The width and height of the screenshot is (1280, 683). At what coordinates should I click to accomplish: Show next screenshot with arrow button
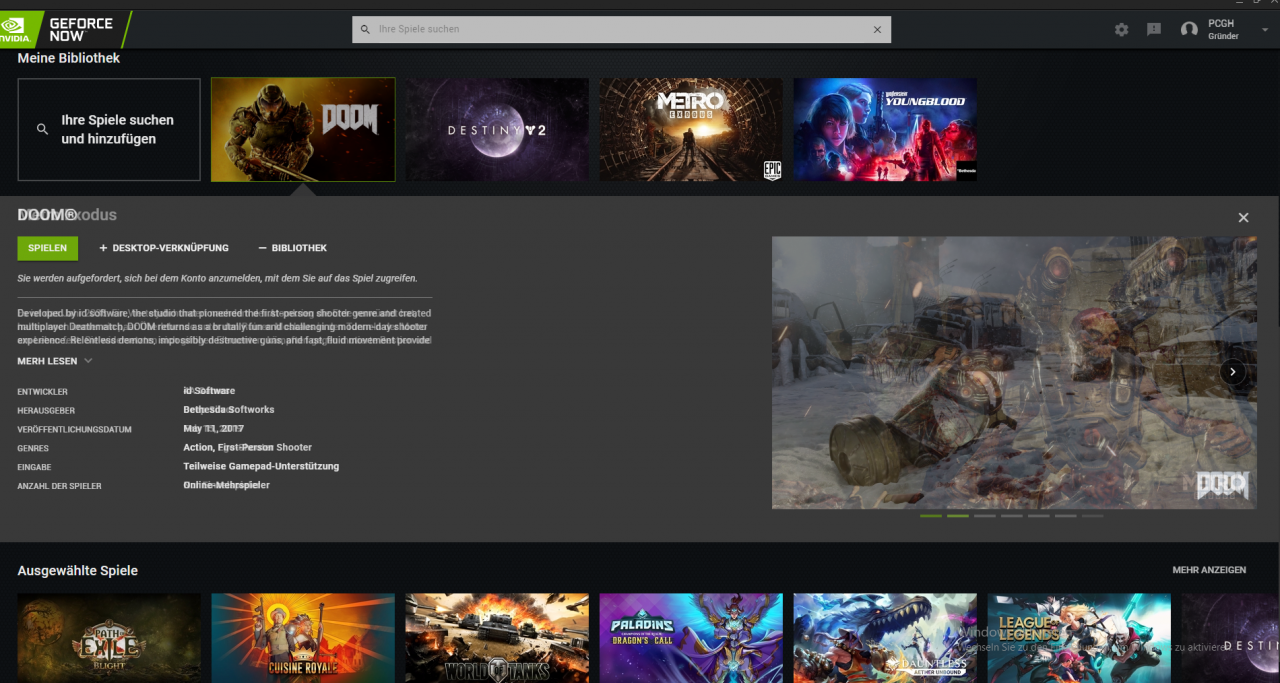[1233, 371]
